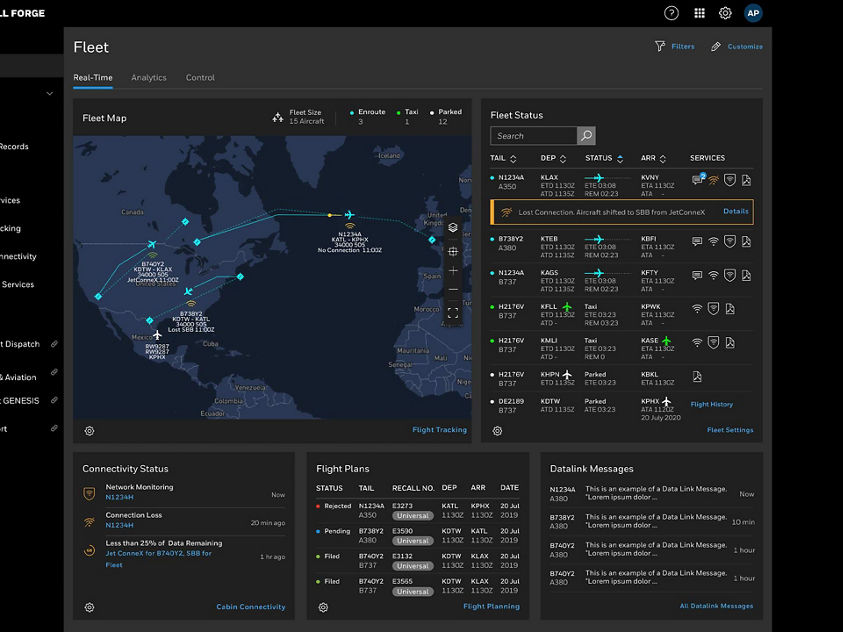843x632 pixels.
Task: Select the B740Y2 aircraft on the map
Action: [152, 245]
